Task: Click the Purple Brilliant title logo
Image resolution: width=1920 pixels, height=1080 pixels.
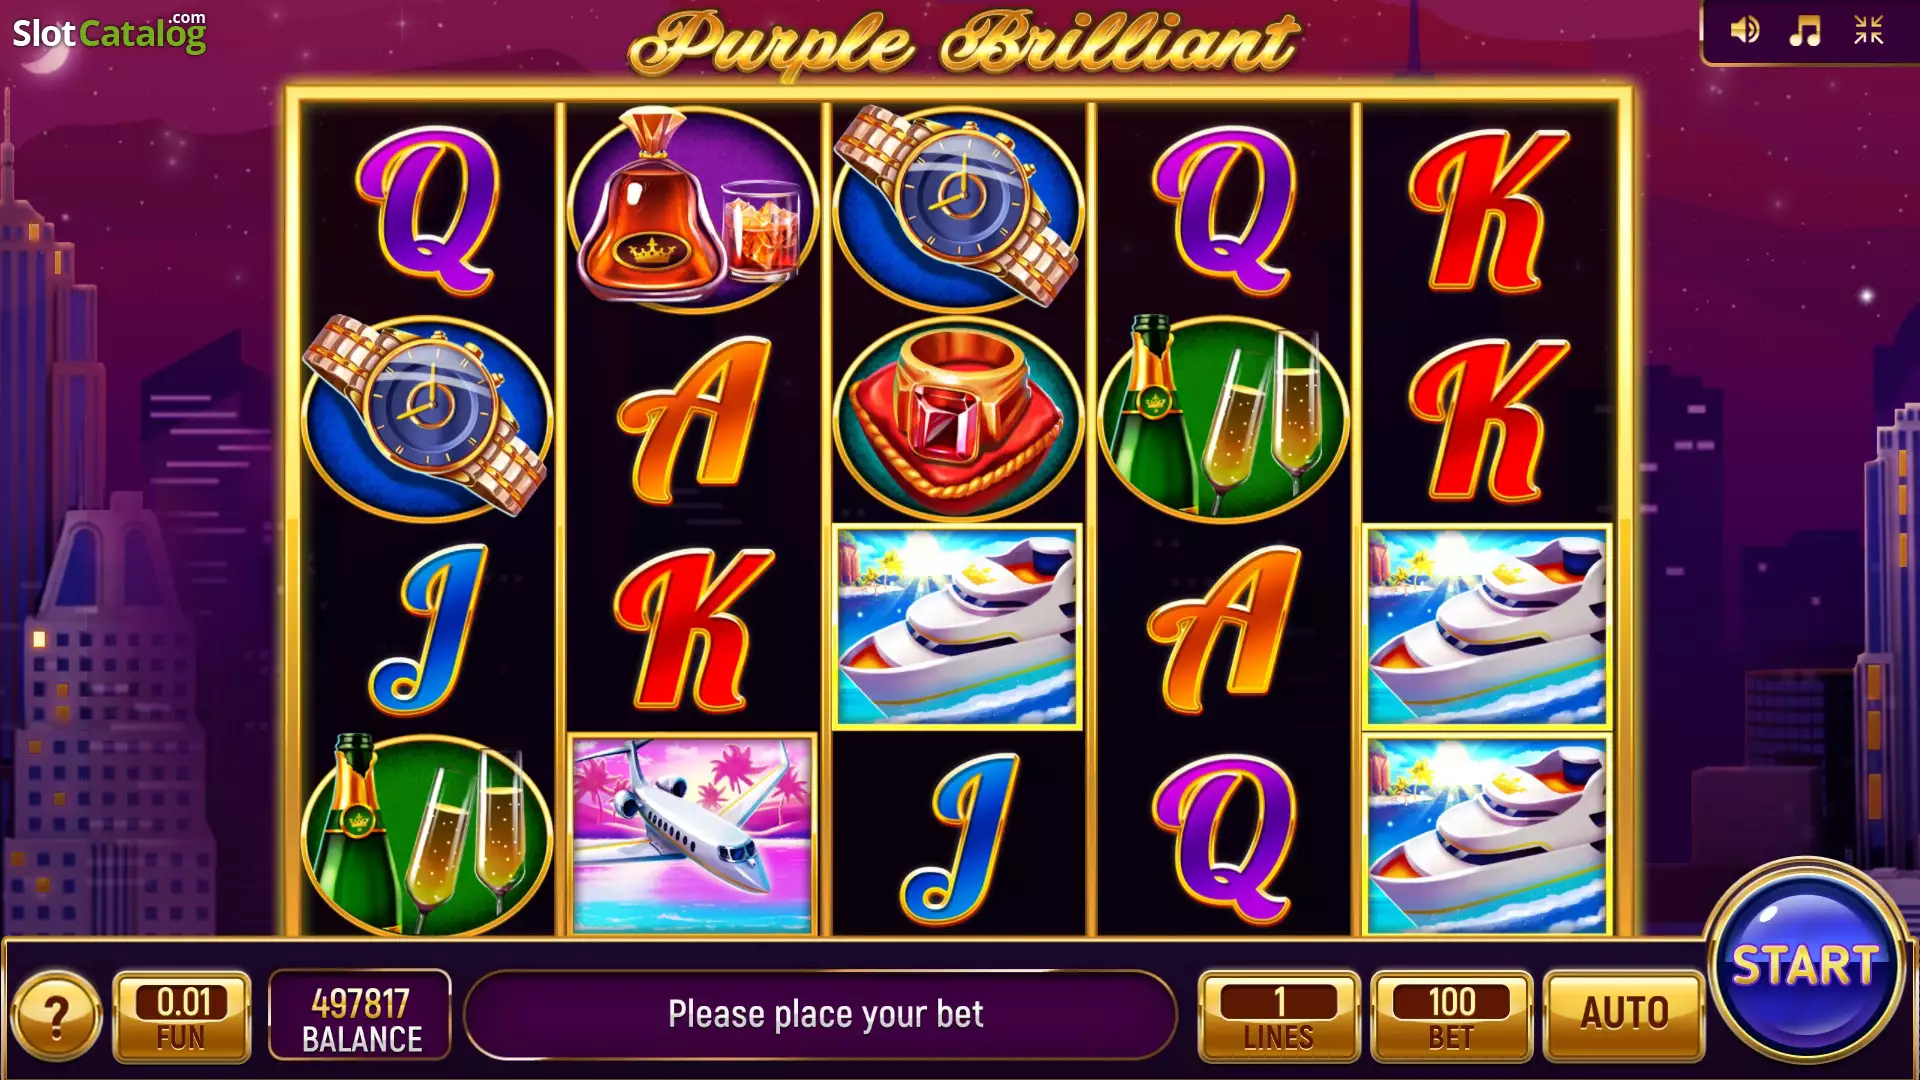Action: click(x=962, y=44)
